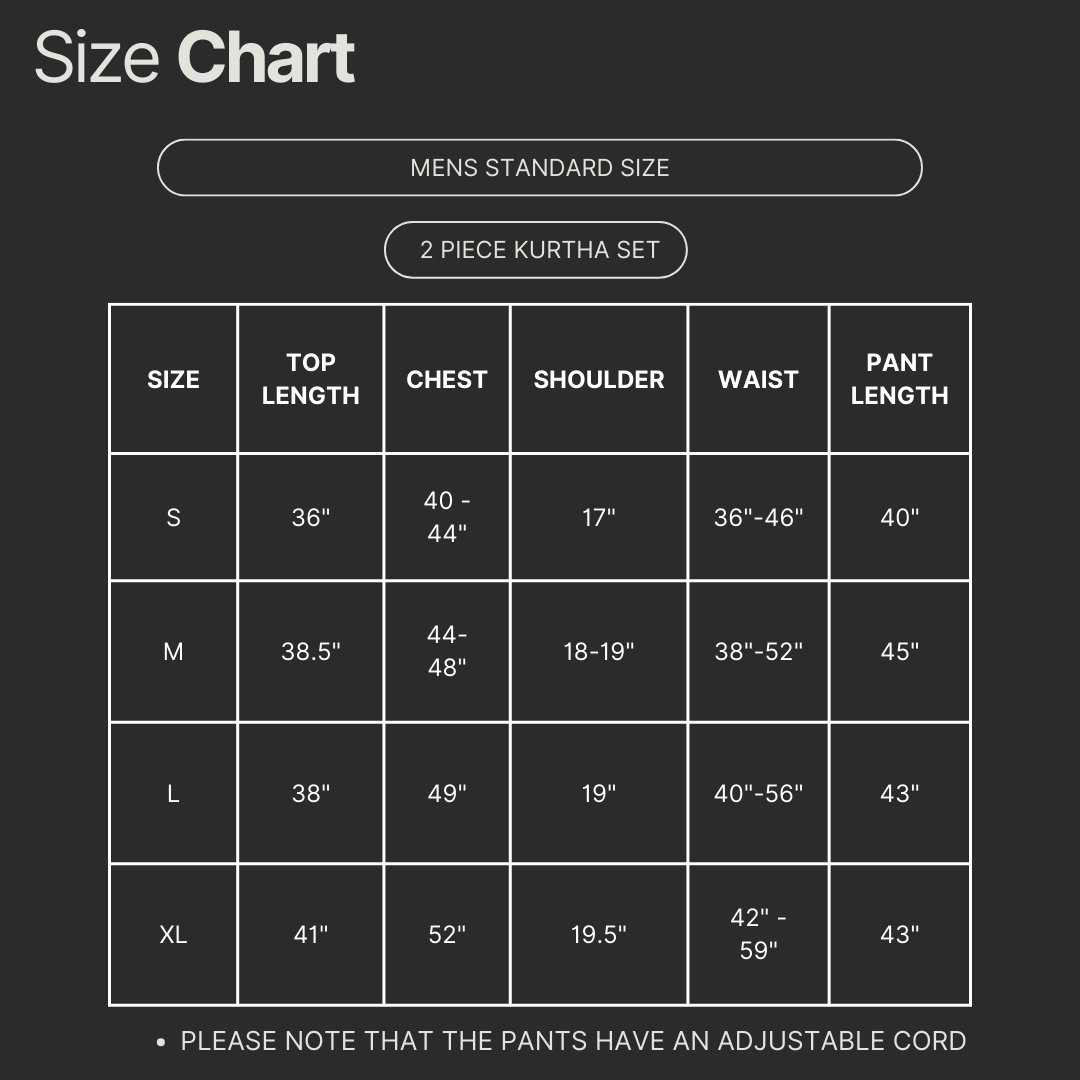Select the TOP LENGTH column header
The image size is (1080, 1080).
(x=310, y=379)
